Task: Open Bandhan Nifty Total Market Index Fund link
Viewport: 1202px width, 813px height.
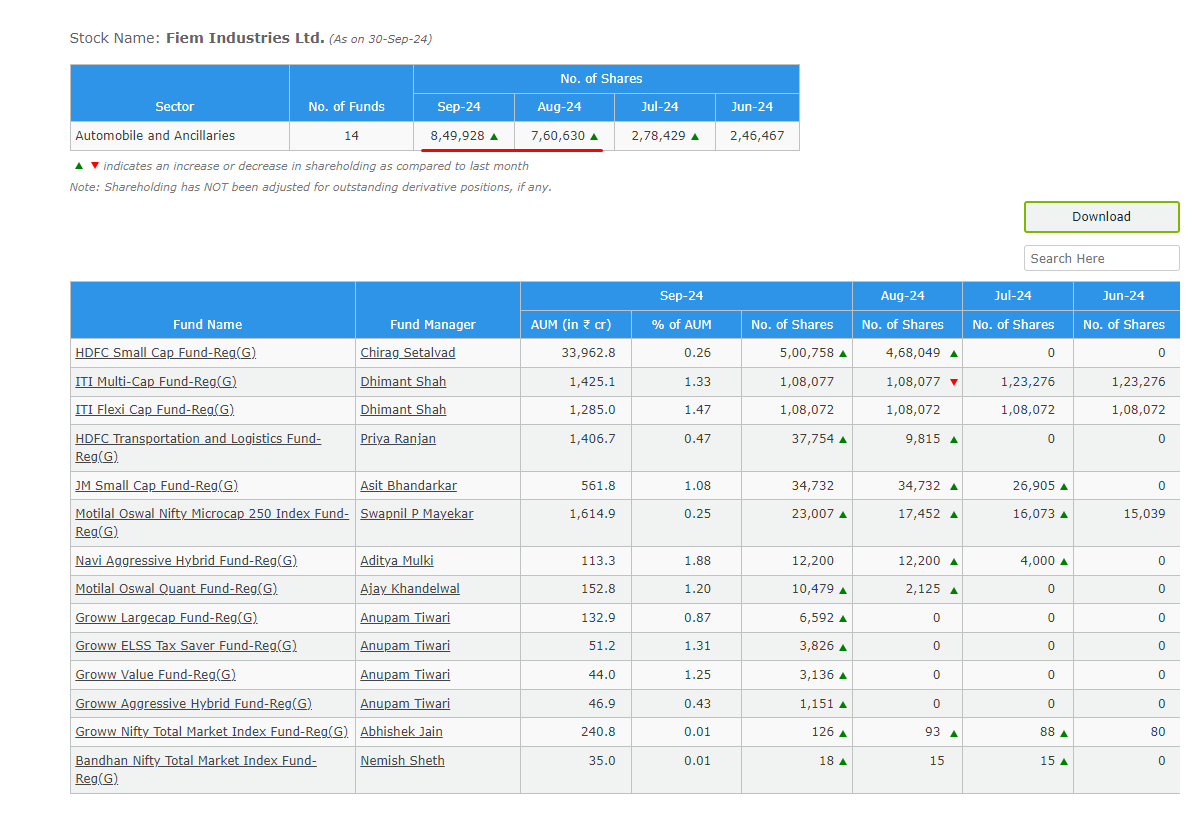Action: coord(196,769)
